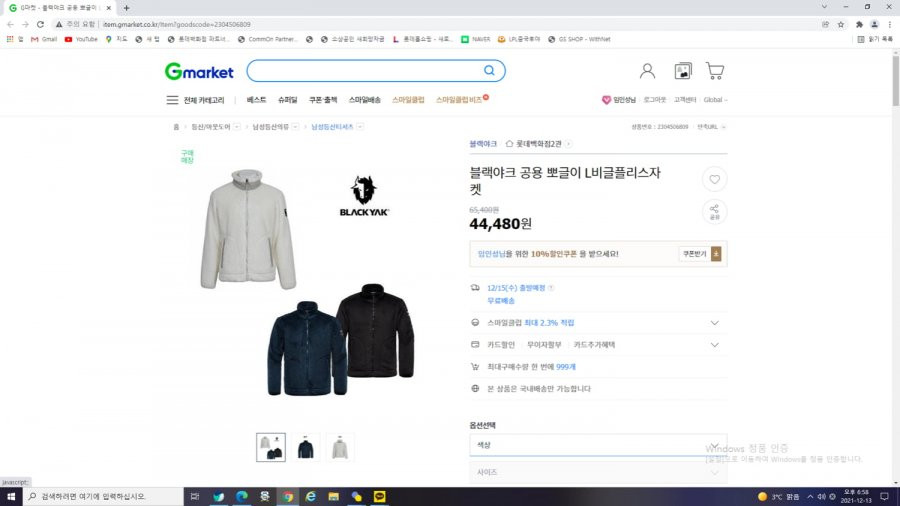Open the Chrome extensions puzzle icon
The height and width of the screenshot is (506, 900).
859,24
